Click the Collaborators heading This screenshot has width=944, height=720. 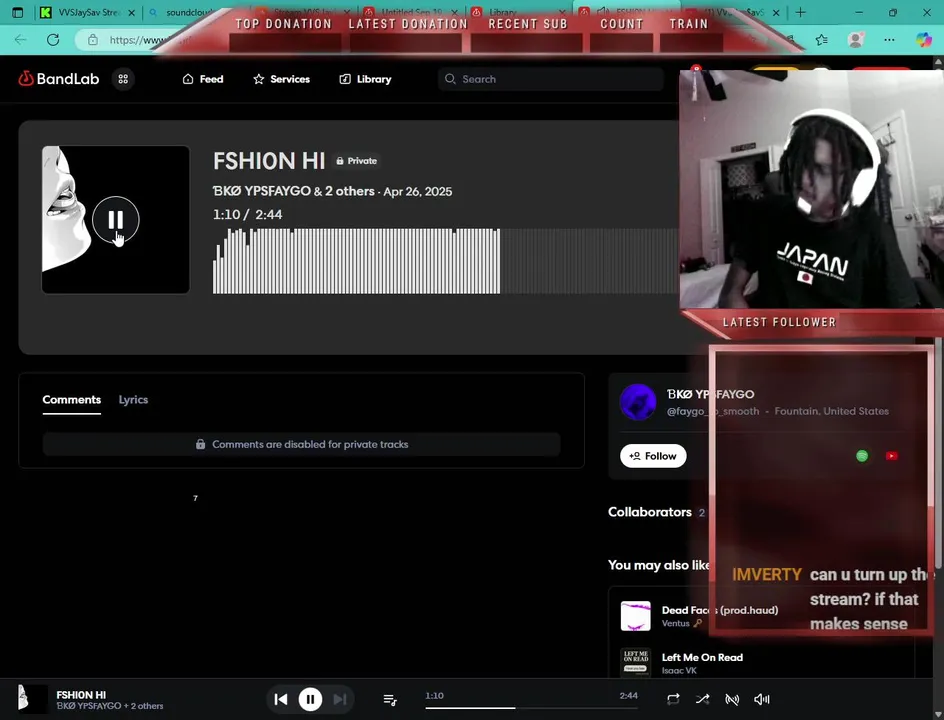pos(650,512)
